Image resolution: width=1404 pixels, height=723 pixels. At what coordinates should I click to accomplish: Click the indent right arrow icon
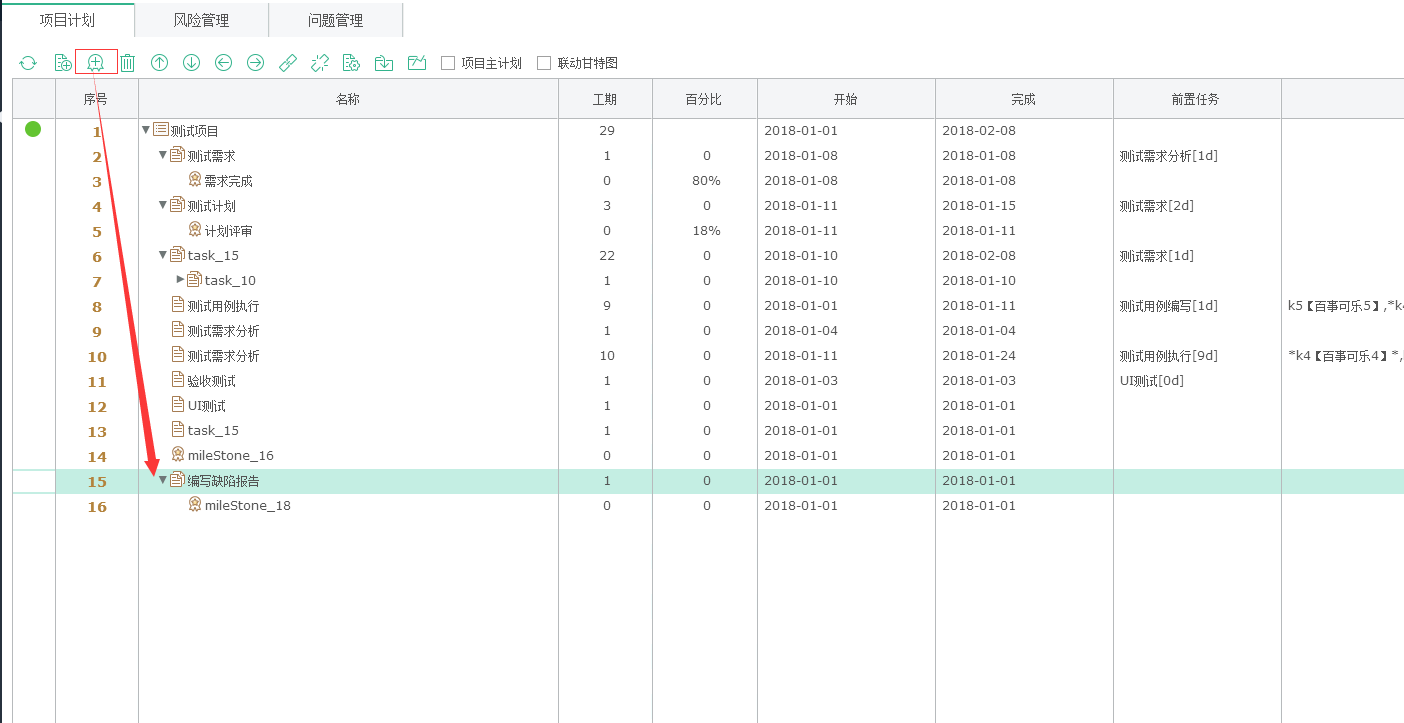(255, 63)
